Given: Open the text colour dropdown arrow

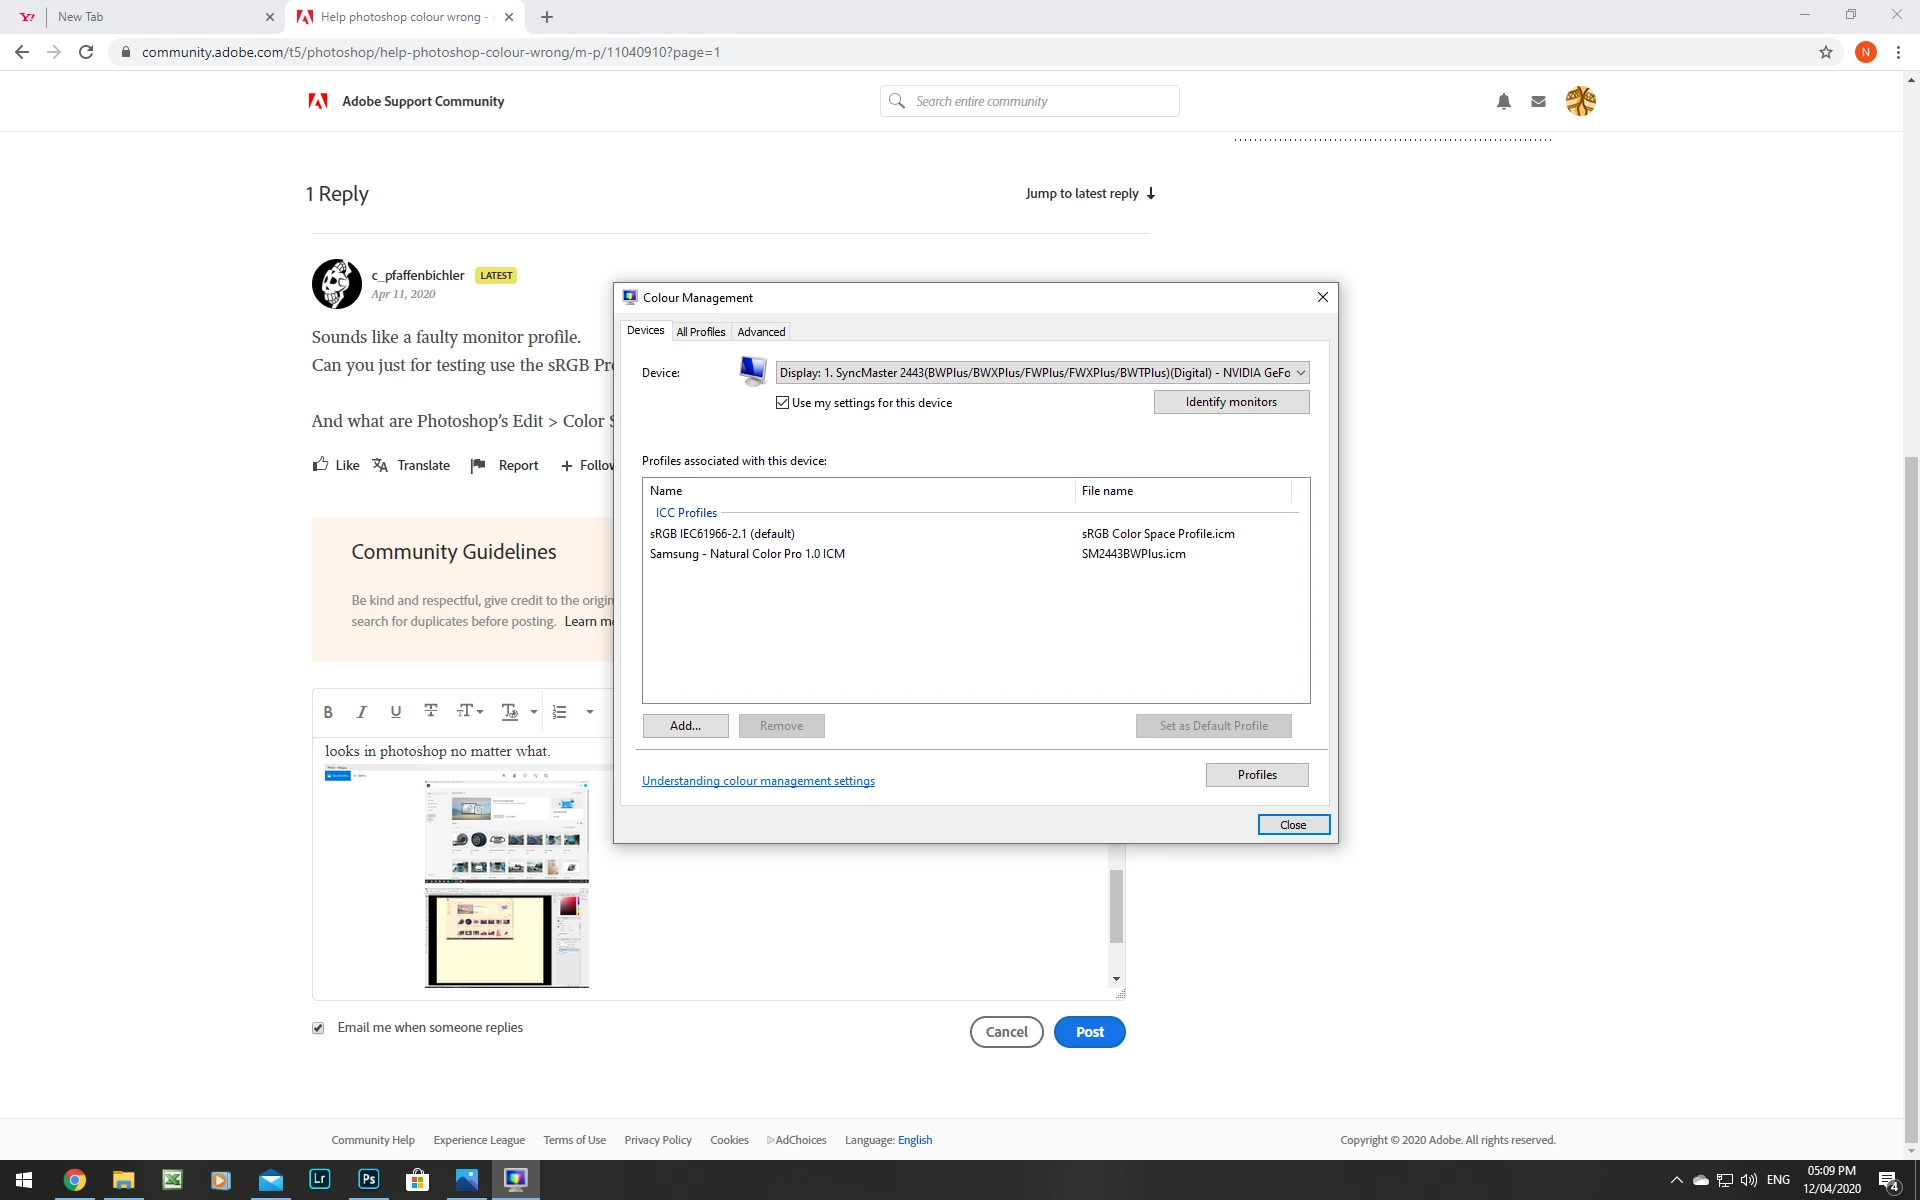Looking at the screenshot, I should coord(534,712).
